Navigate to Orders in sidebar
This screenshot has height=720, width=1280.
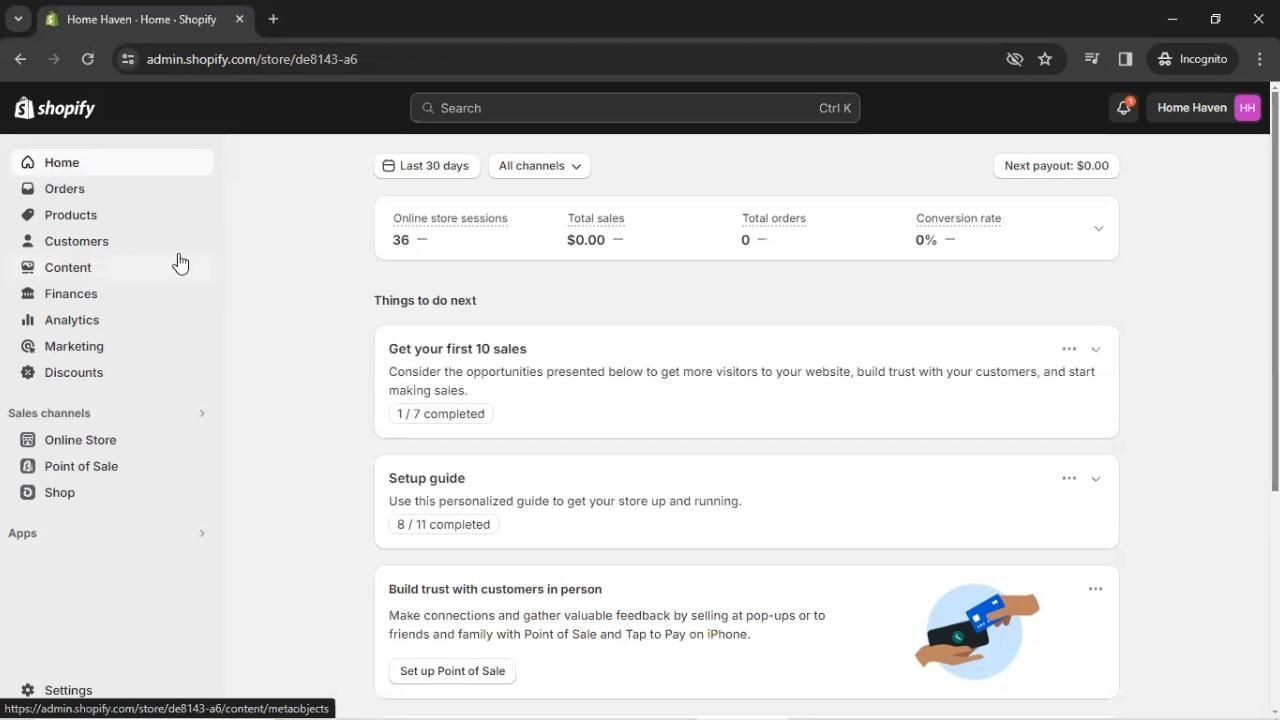(x=64, y=189)
